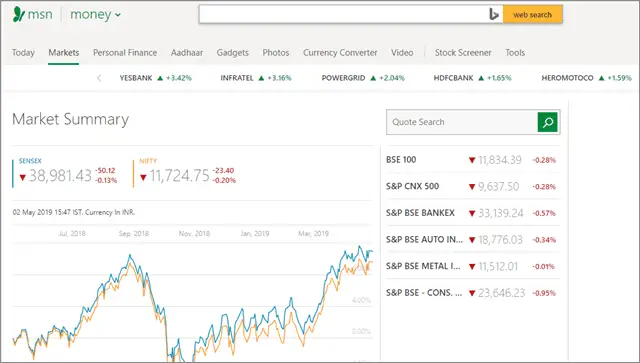Open the Currency Converter tab
This screenshot has width=640, height=363.
pyautogui.click(x=340, y=53)
